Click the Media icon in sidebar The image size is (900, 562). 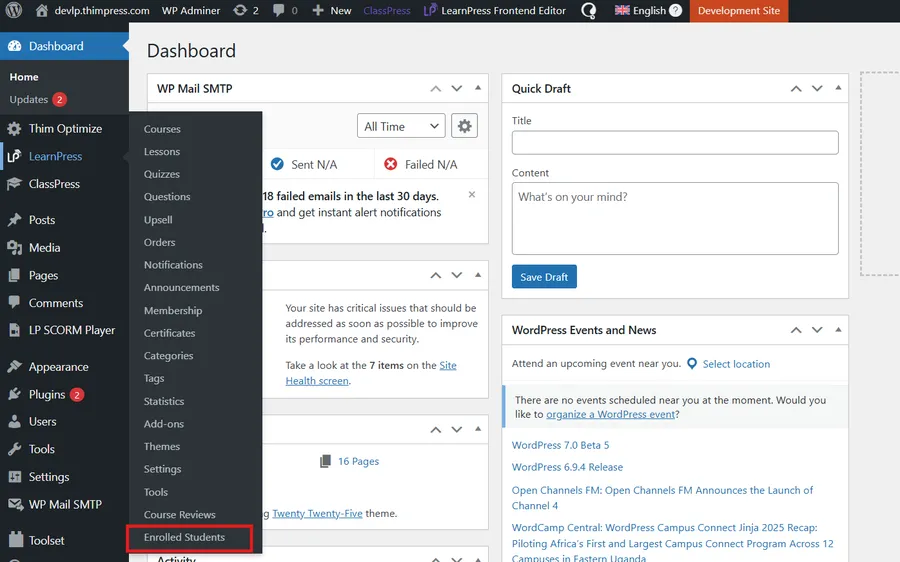[14, 247]
